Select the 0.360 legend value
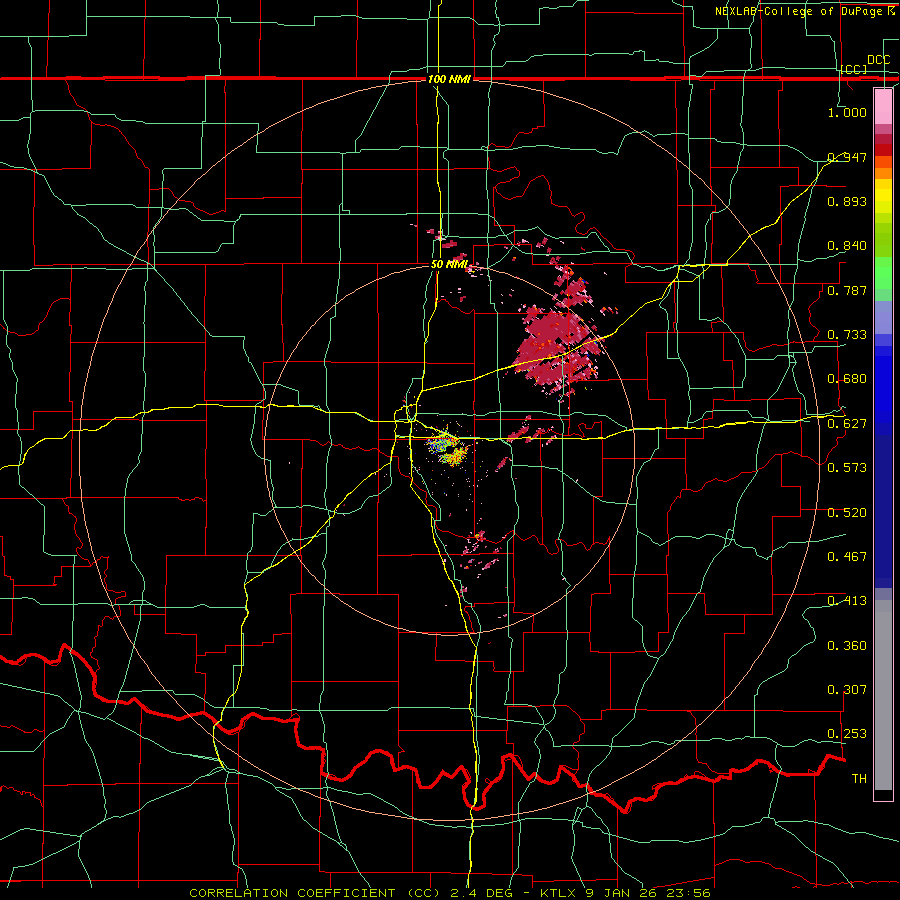Image resolution: width=900 pixels, height=900 pixels. coord(847,646)
